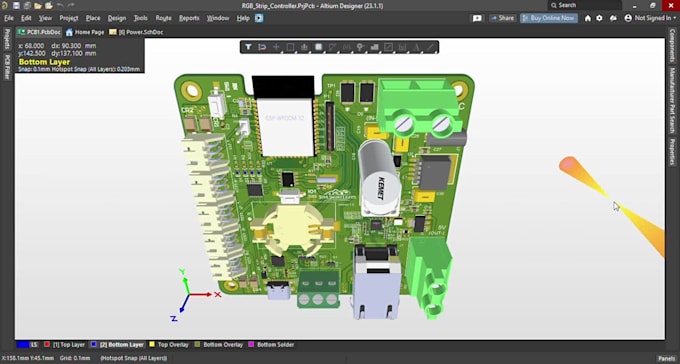Screen dimensions: 680x364
Task: Click the Panels button in the status bar
Action: click(666, 358)
